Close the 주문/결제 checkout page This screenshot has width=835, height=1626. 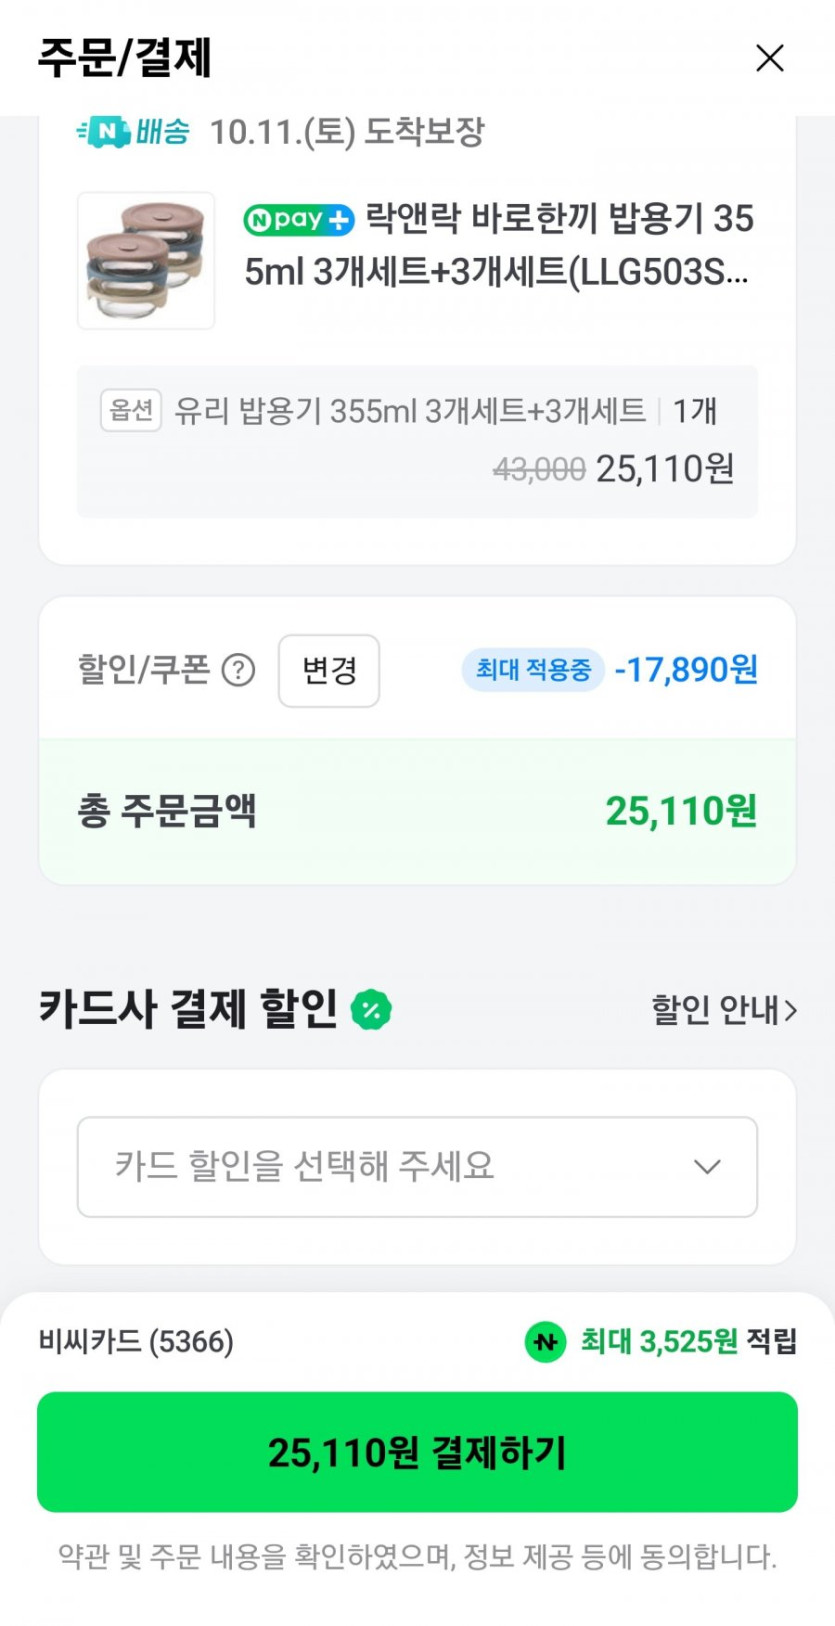[x=769, y=58]
